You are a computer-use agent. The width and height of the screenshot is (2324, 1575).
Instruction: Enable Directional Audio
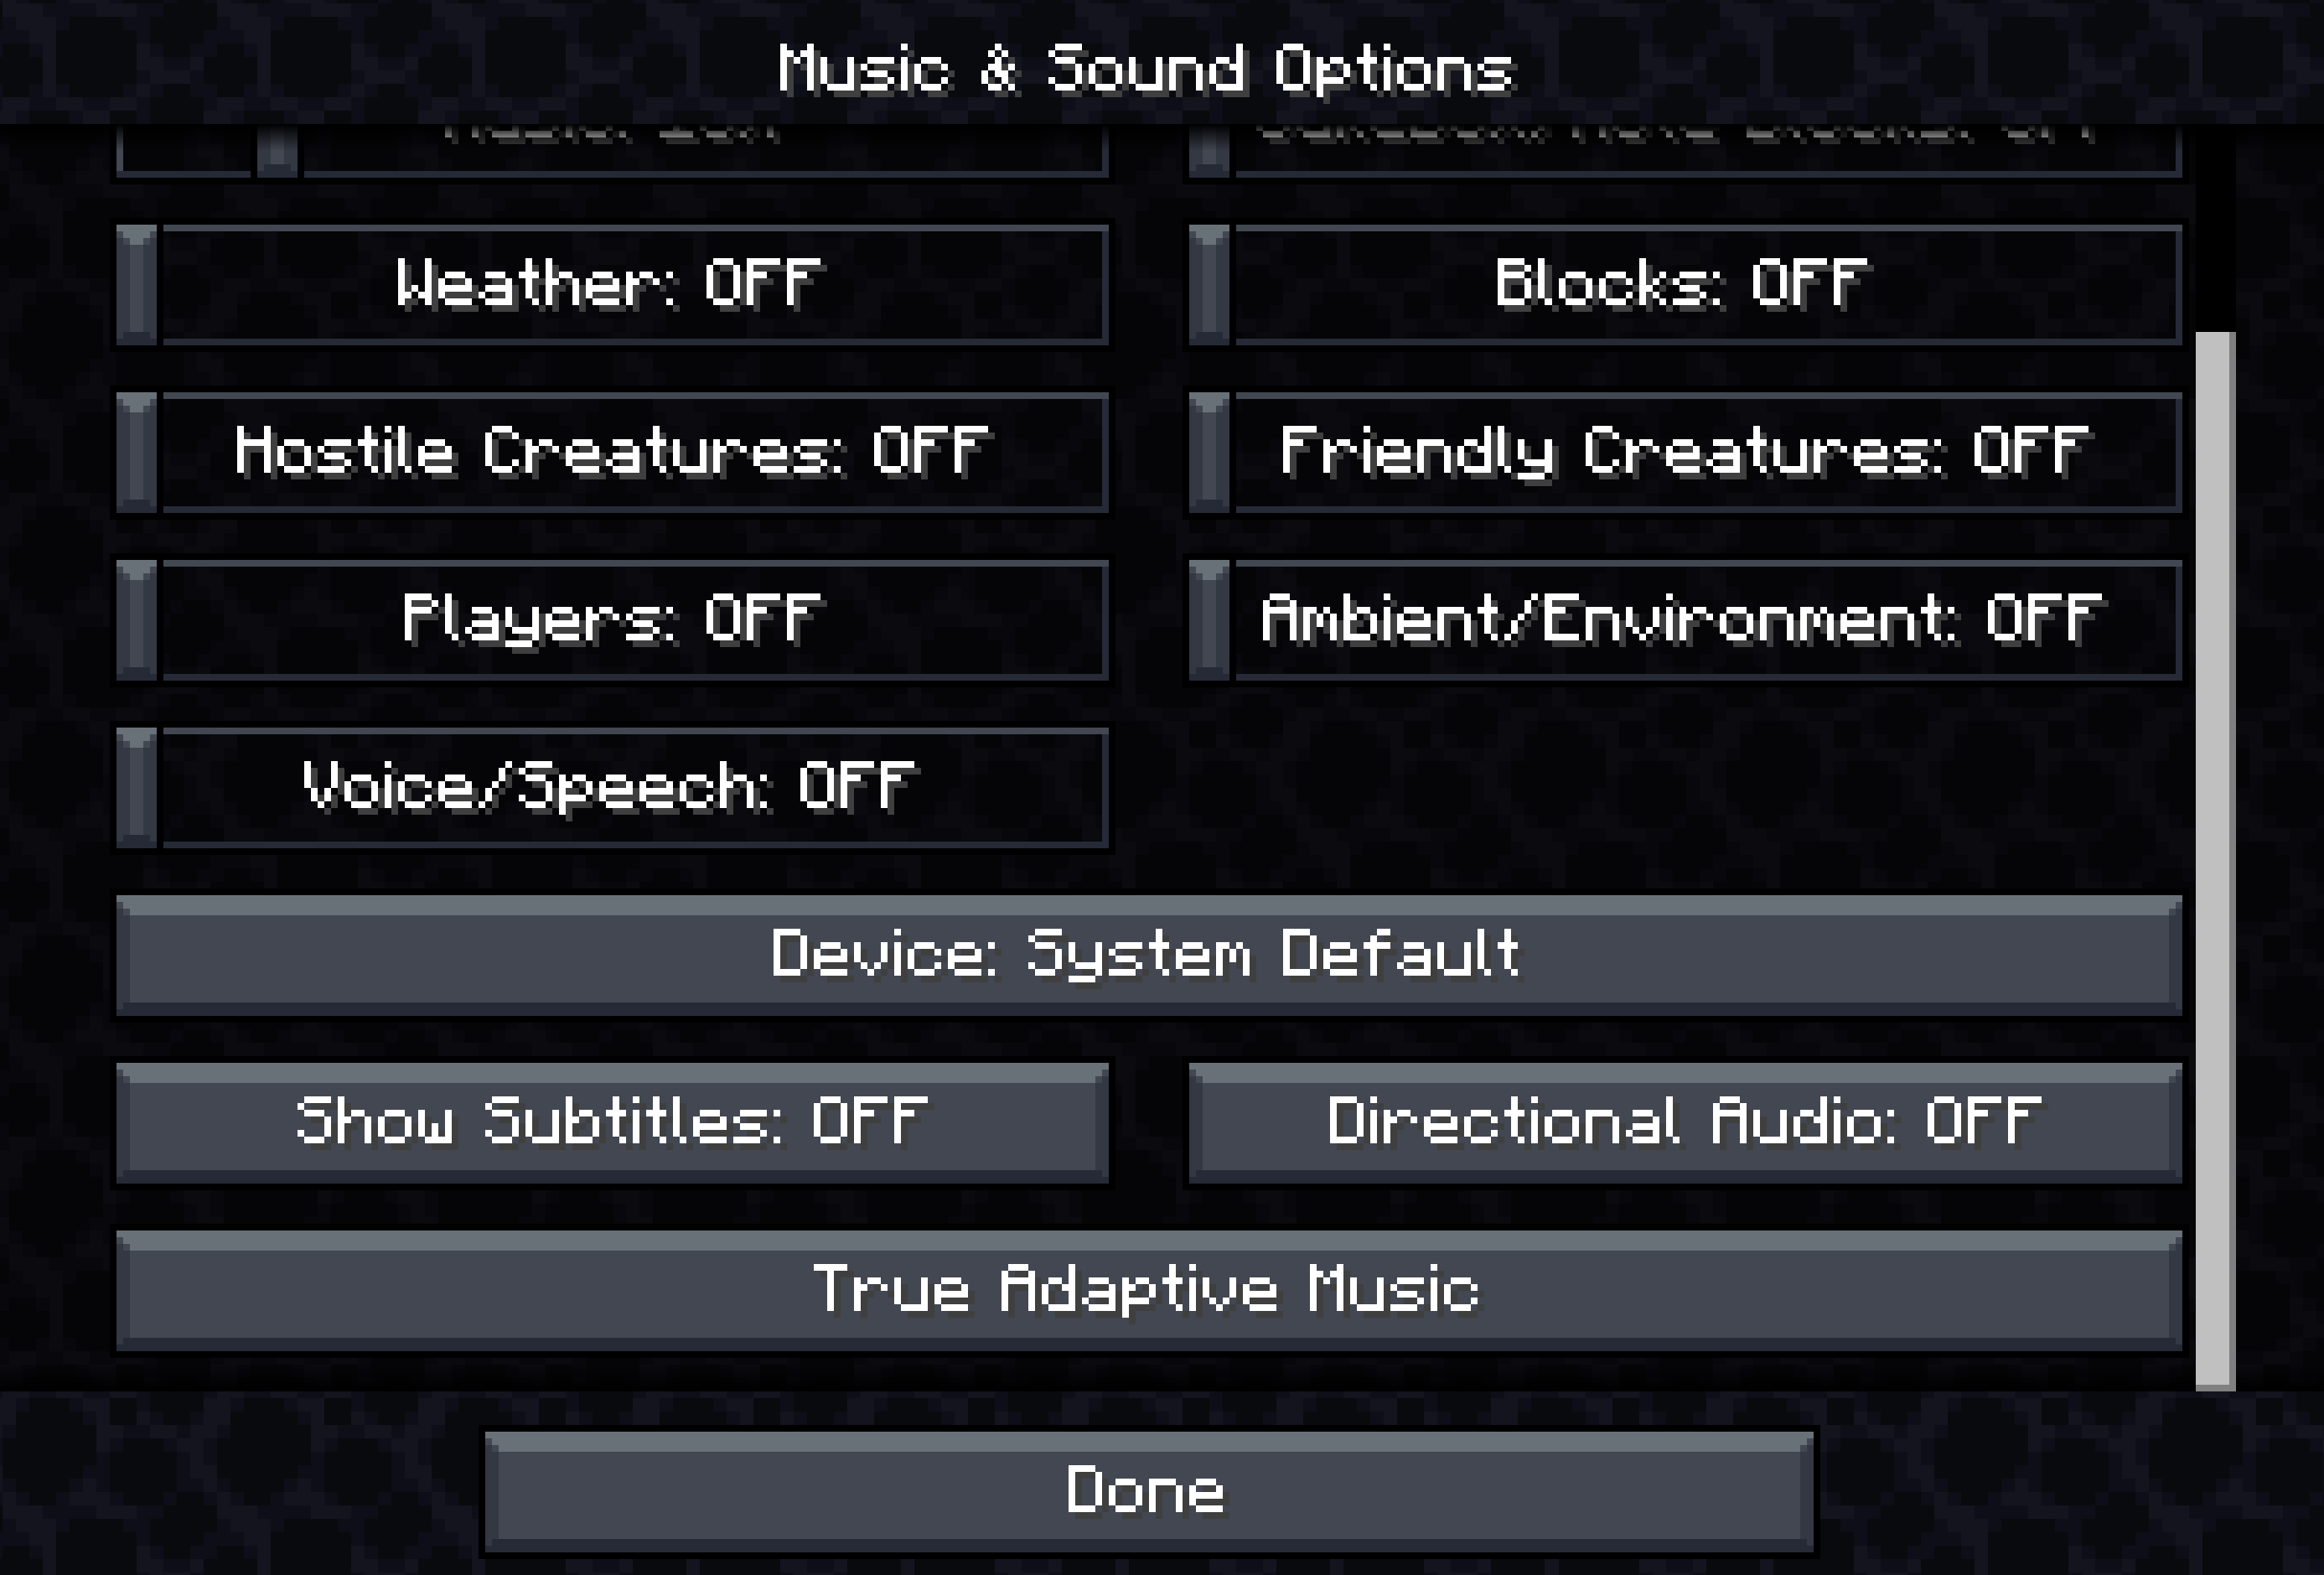click(1685, 1123)
